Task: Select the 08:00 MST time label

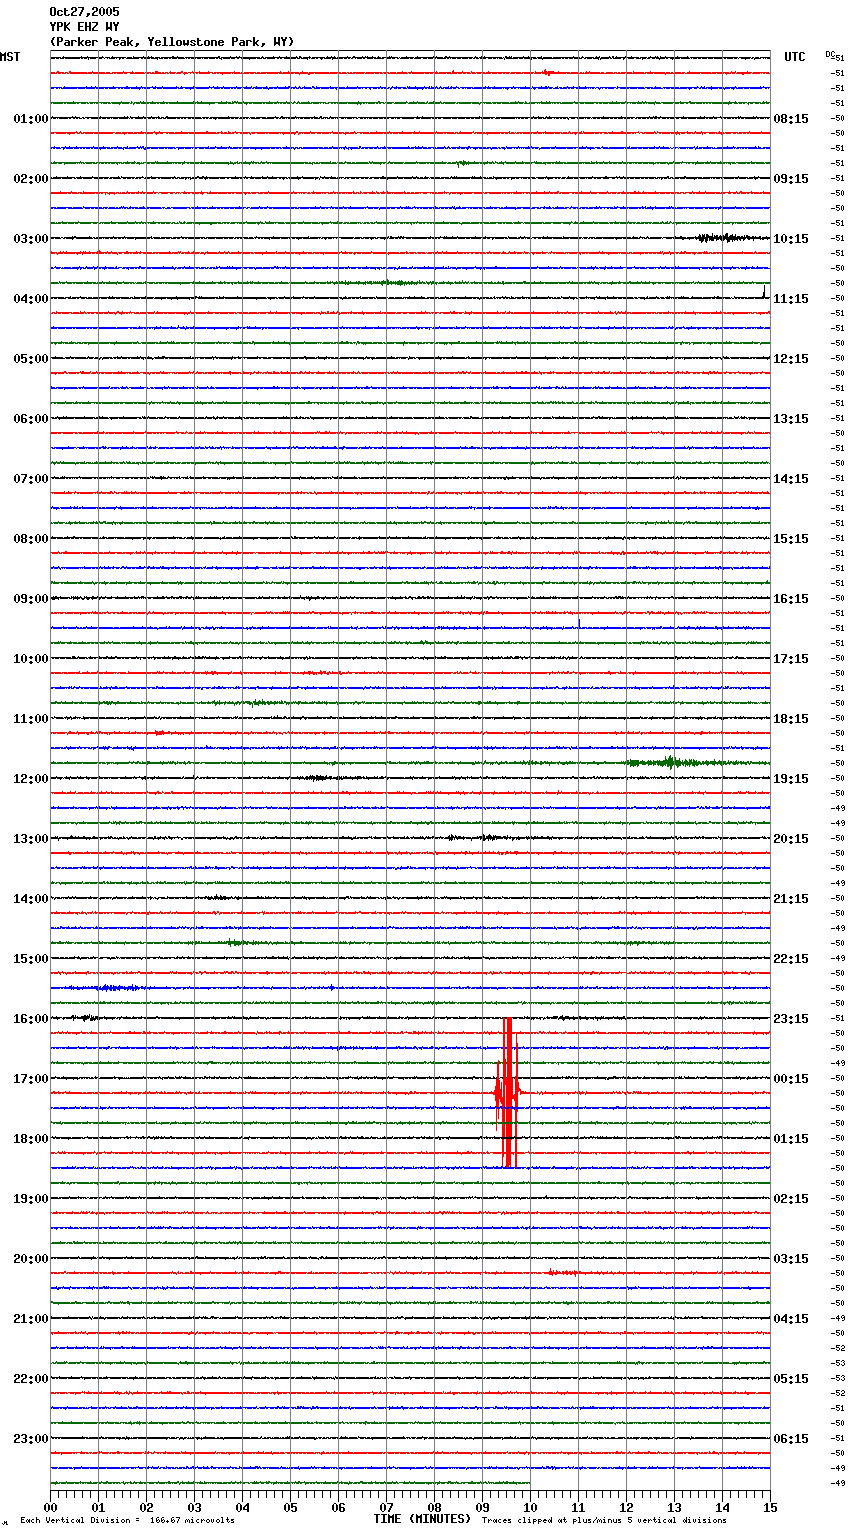Action: (x=31, y=539)
